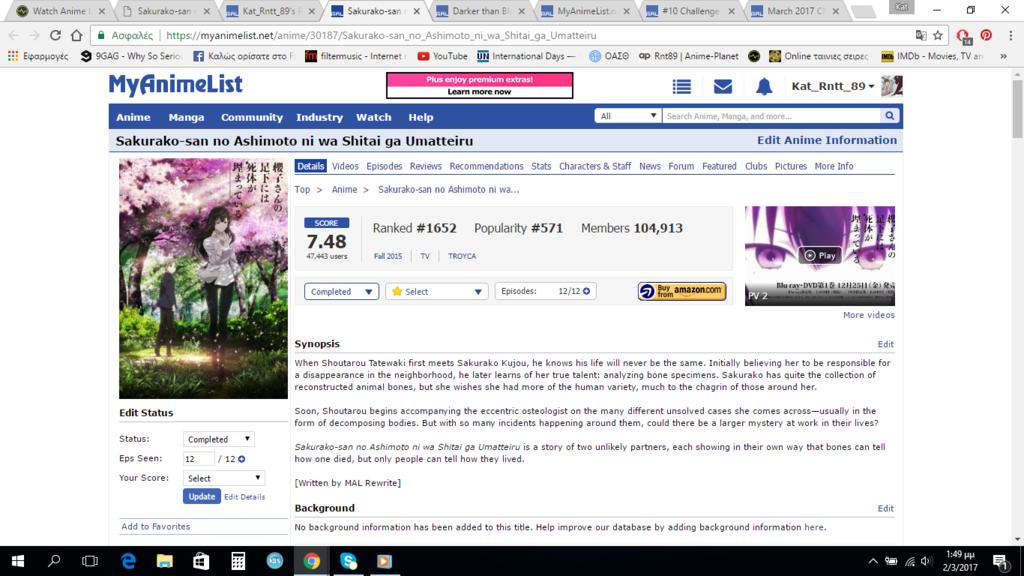Viewport: 1024px width, 576px height.
Task: Open Task View on the taskbar
Action: click(x=89, y=561)
